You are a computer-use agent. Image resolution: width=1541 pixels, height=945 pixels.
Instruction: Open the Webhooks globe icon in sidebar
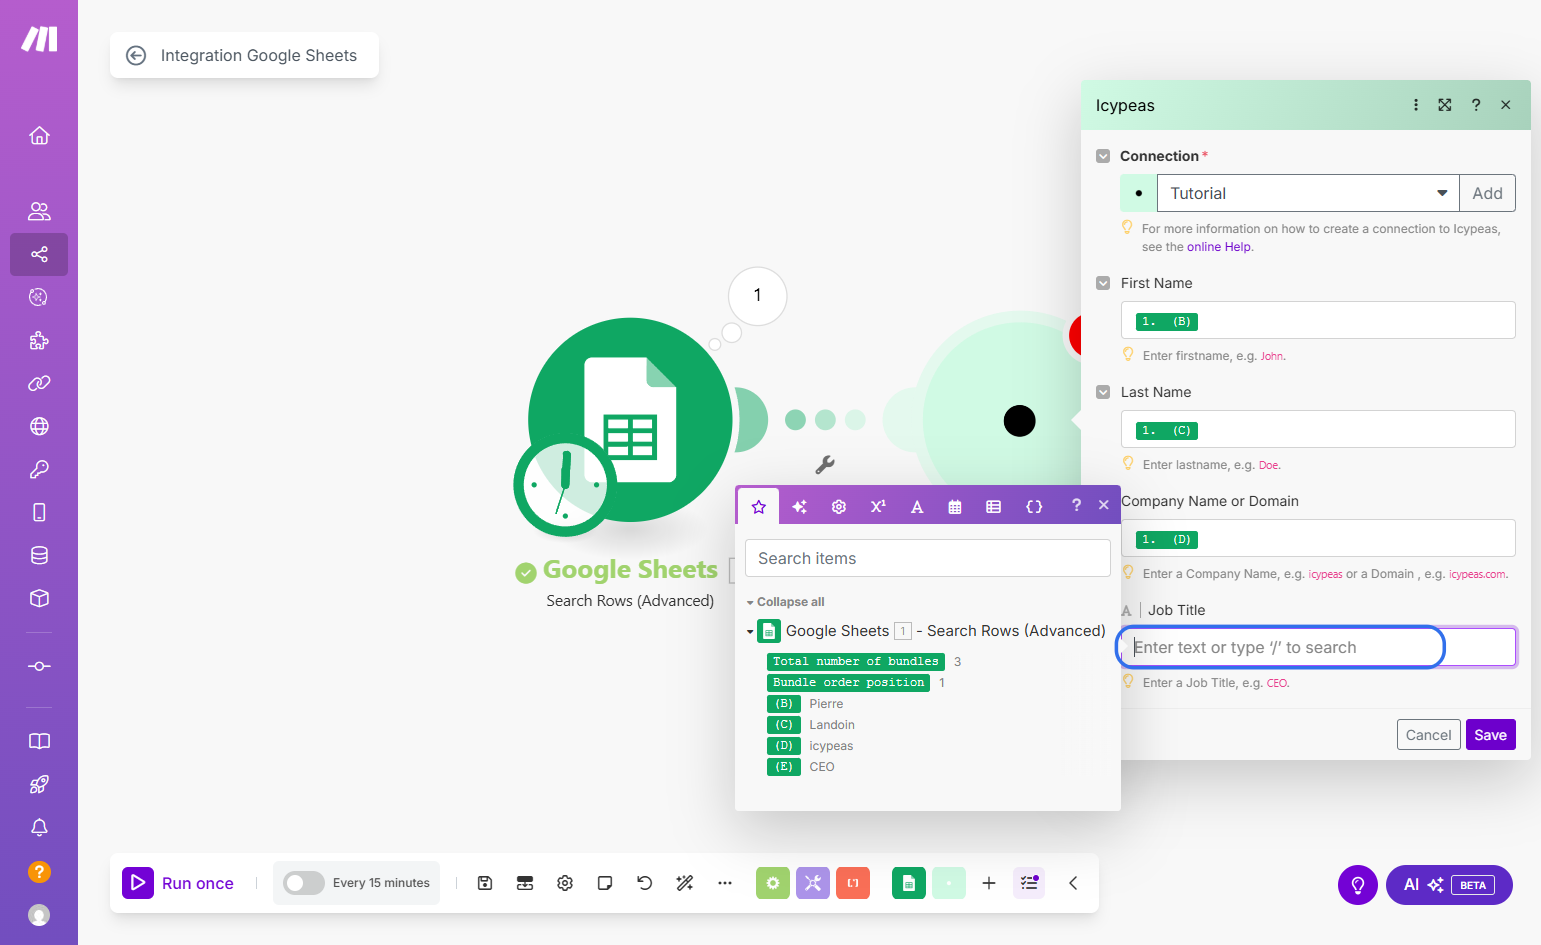(x=39, y=426)
